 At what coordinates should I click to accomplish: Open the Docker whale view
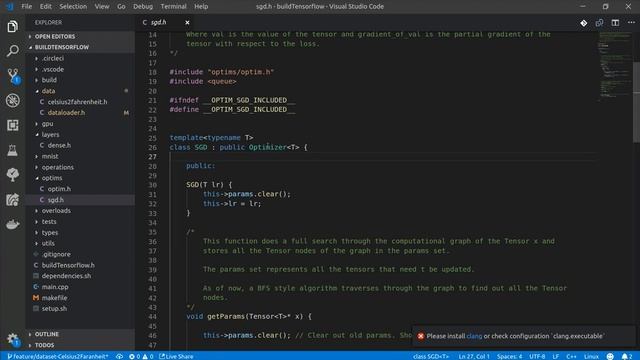click(x=12, y=224)
